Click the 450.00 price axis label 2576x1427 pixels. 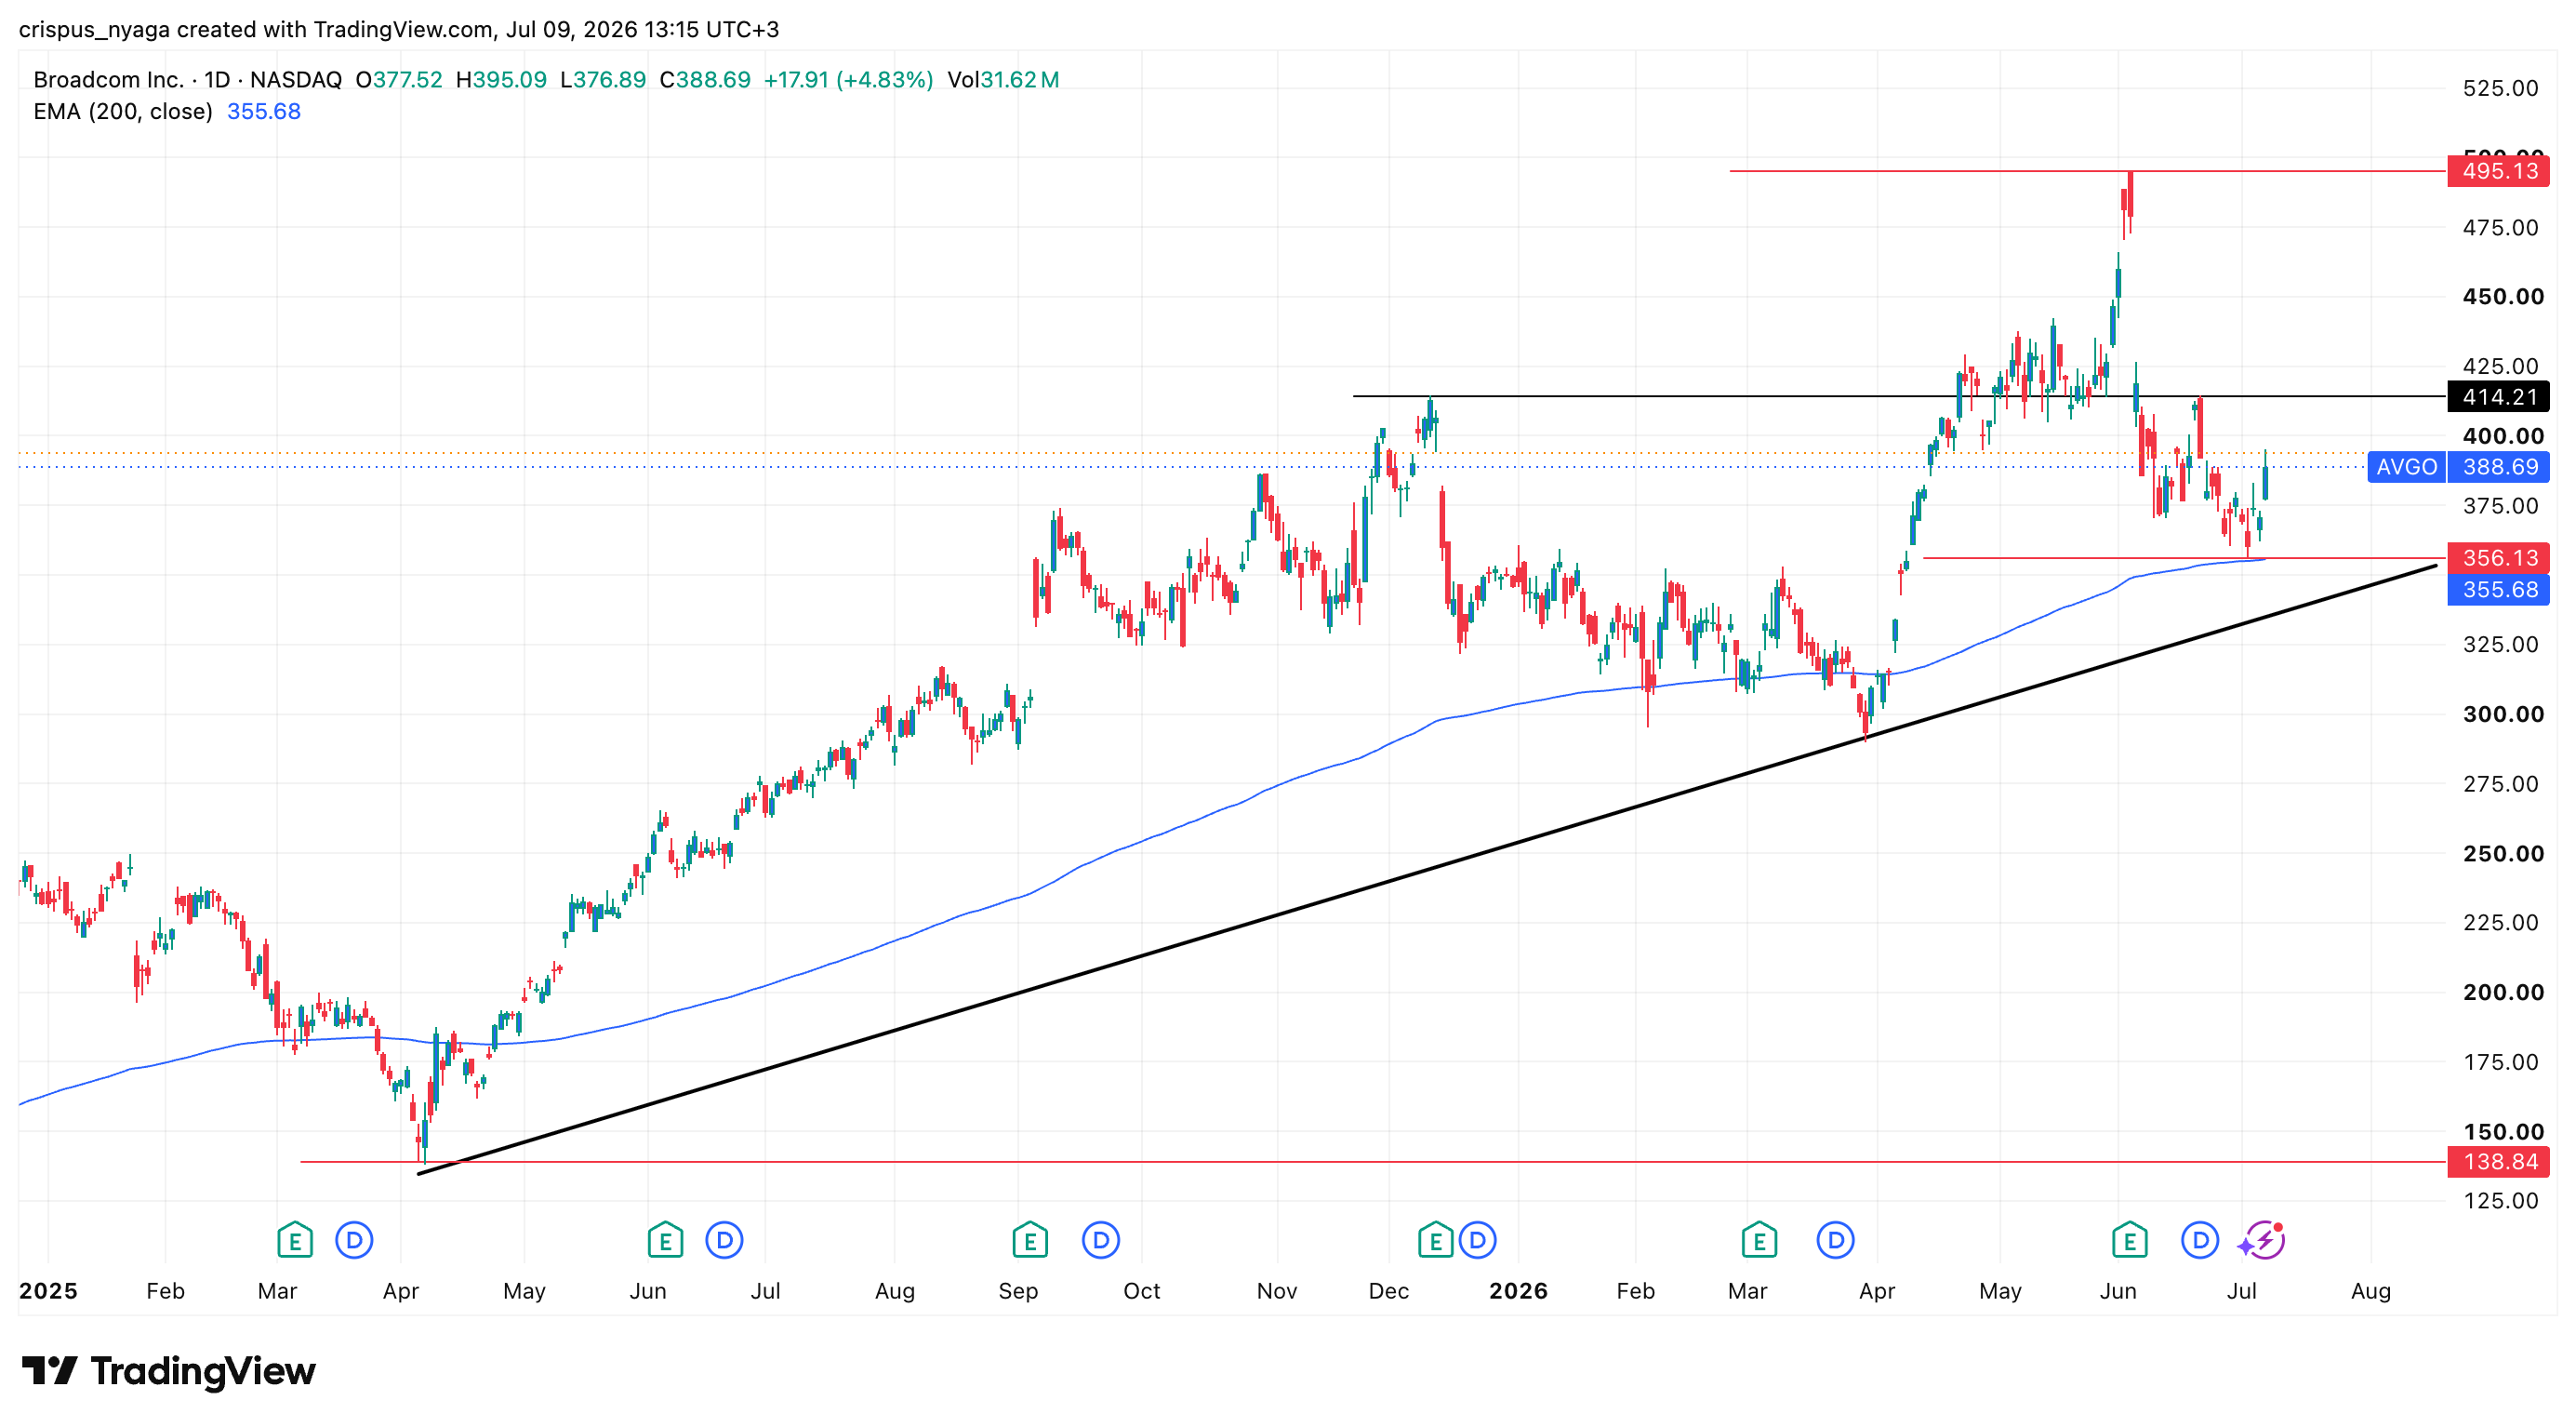[2502, 296]
